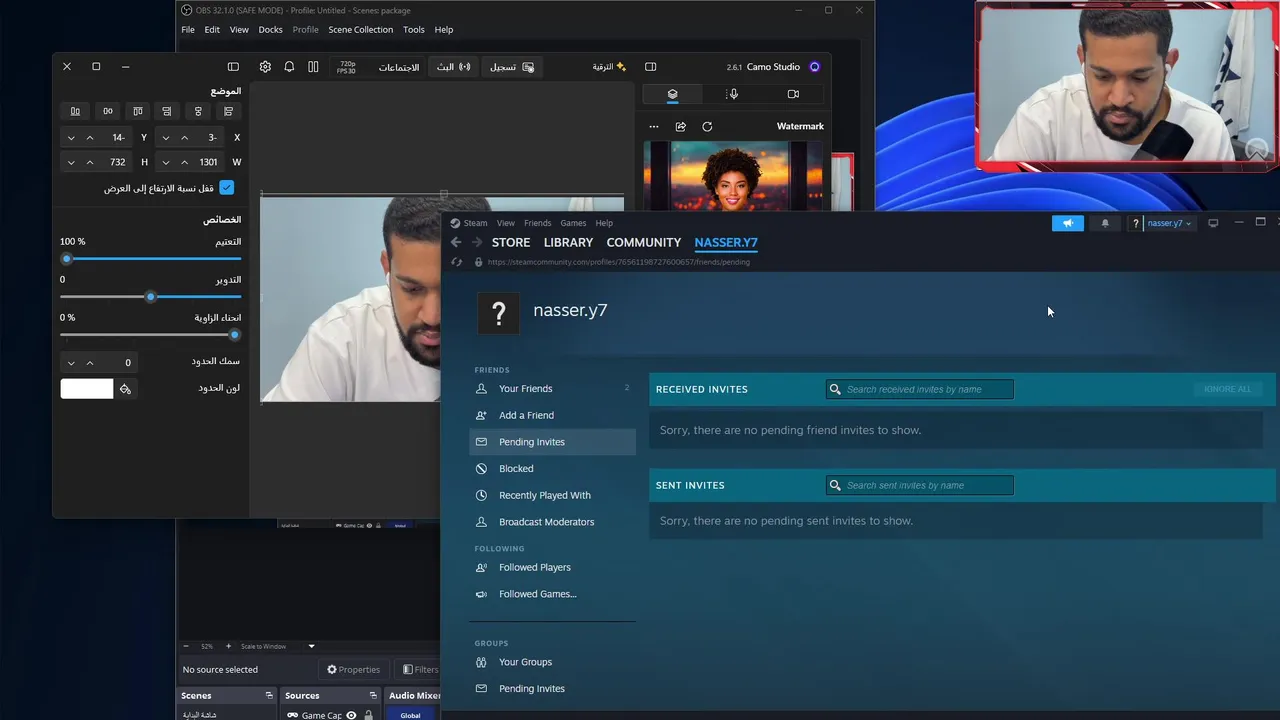Open the الاجتماعات meetings button
This screenshot has width=1280, height=720.
[398, 67]
